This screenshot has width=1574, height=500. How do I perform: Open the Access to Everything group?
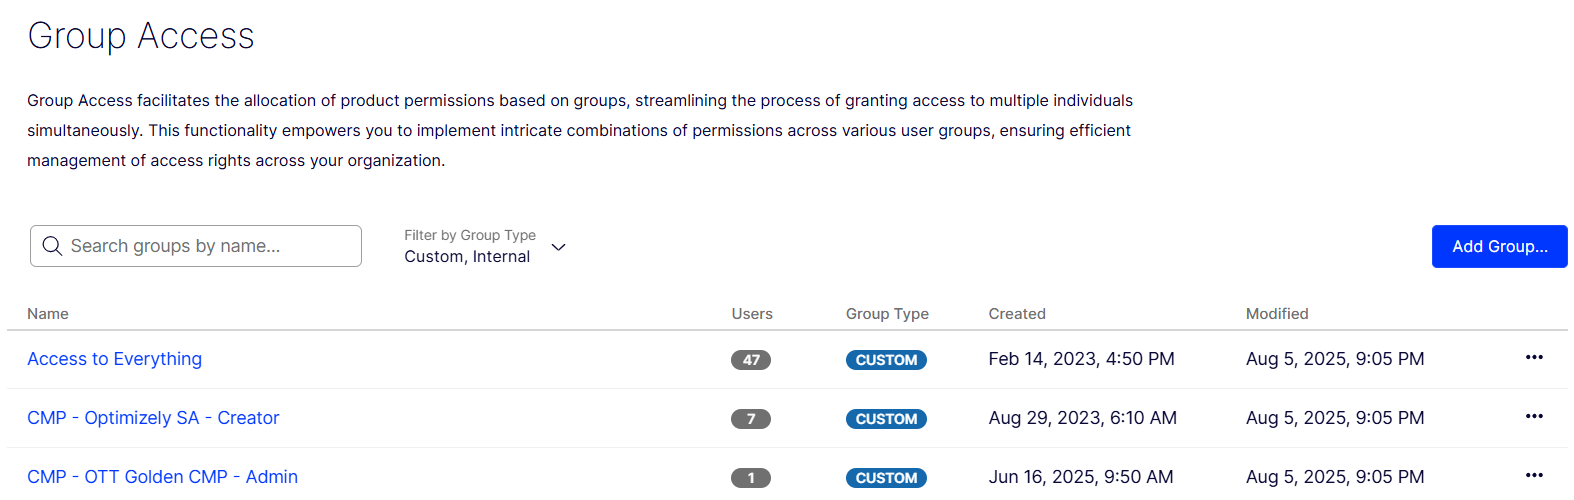coord(114,359)
